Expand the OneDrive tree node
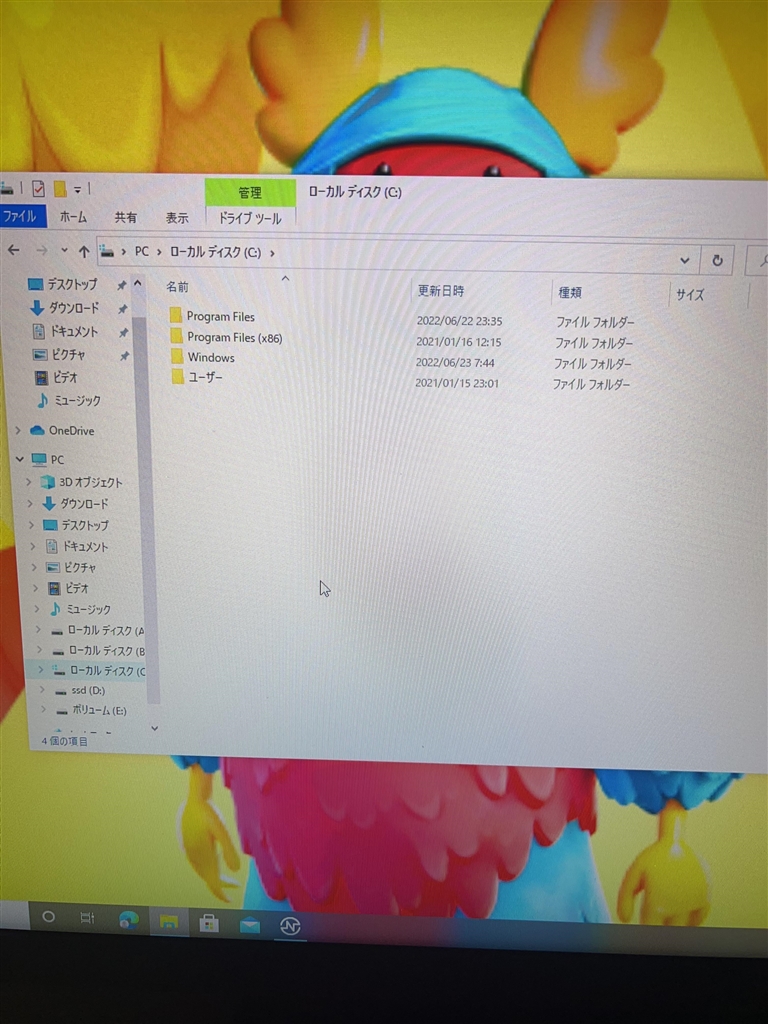 click(x=18, y=430)
